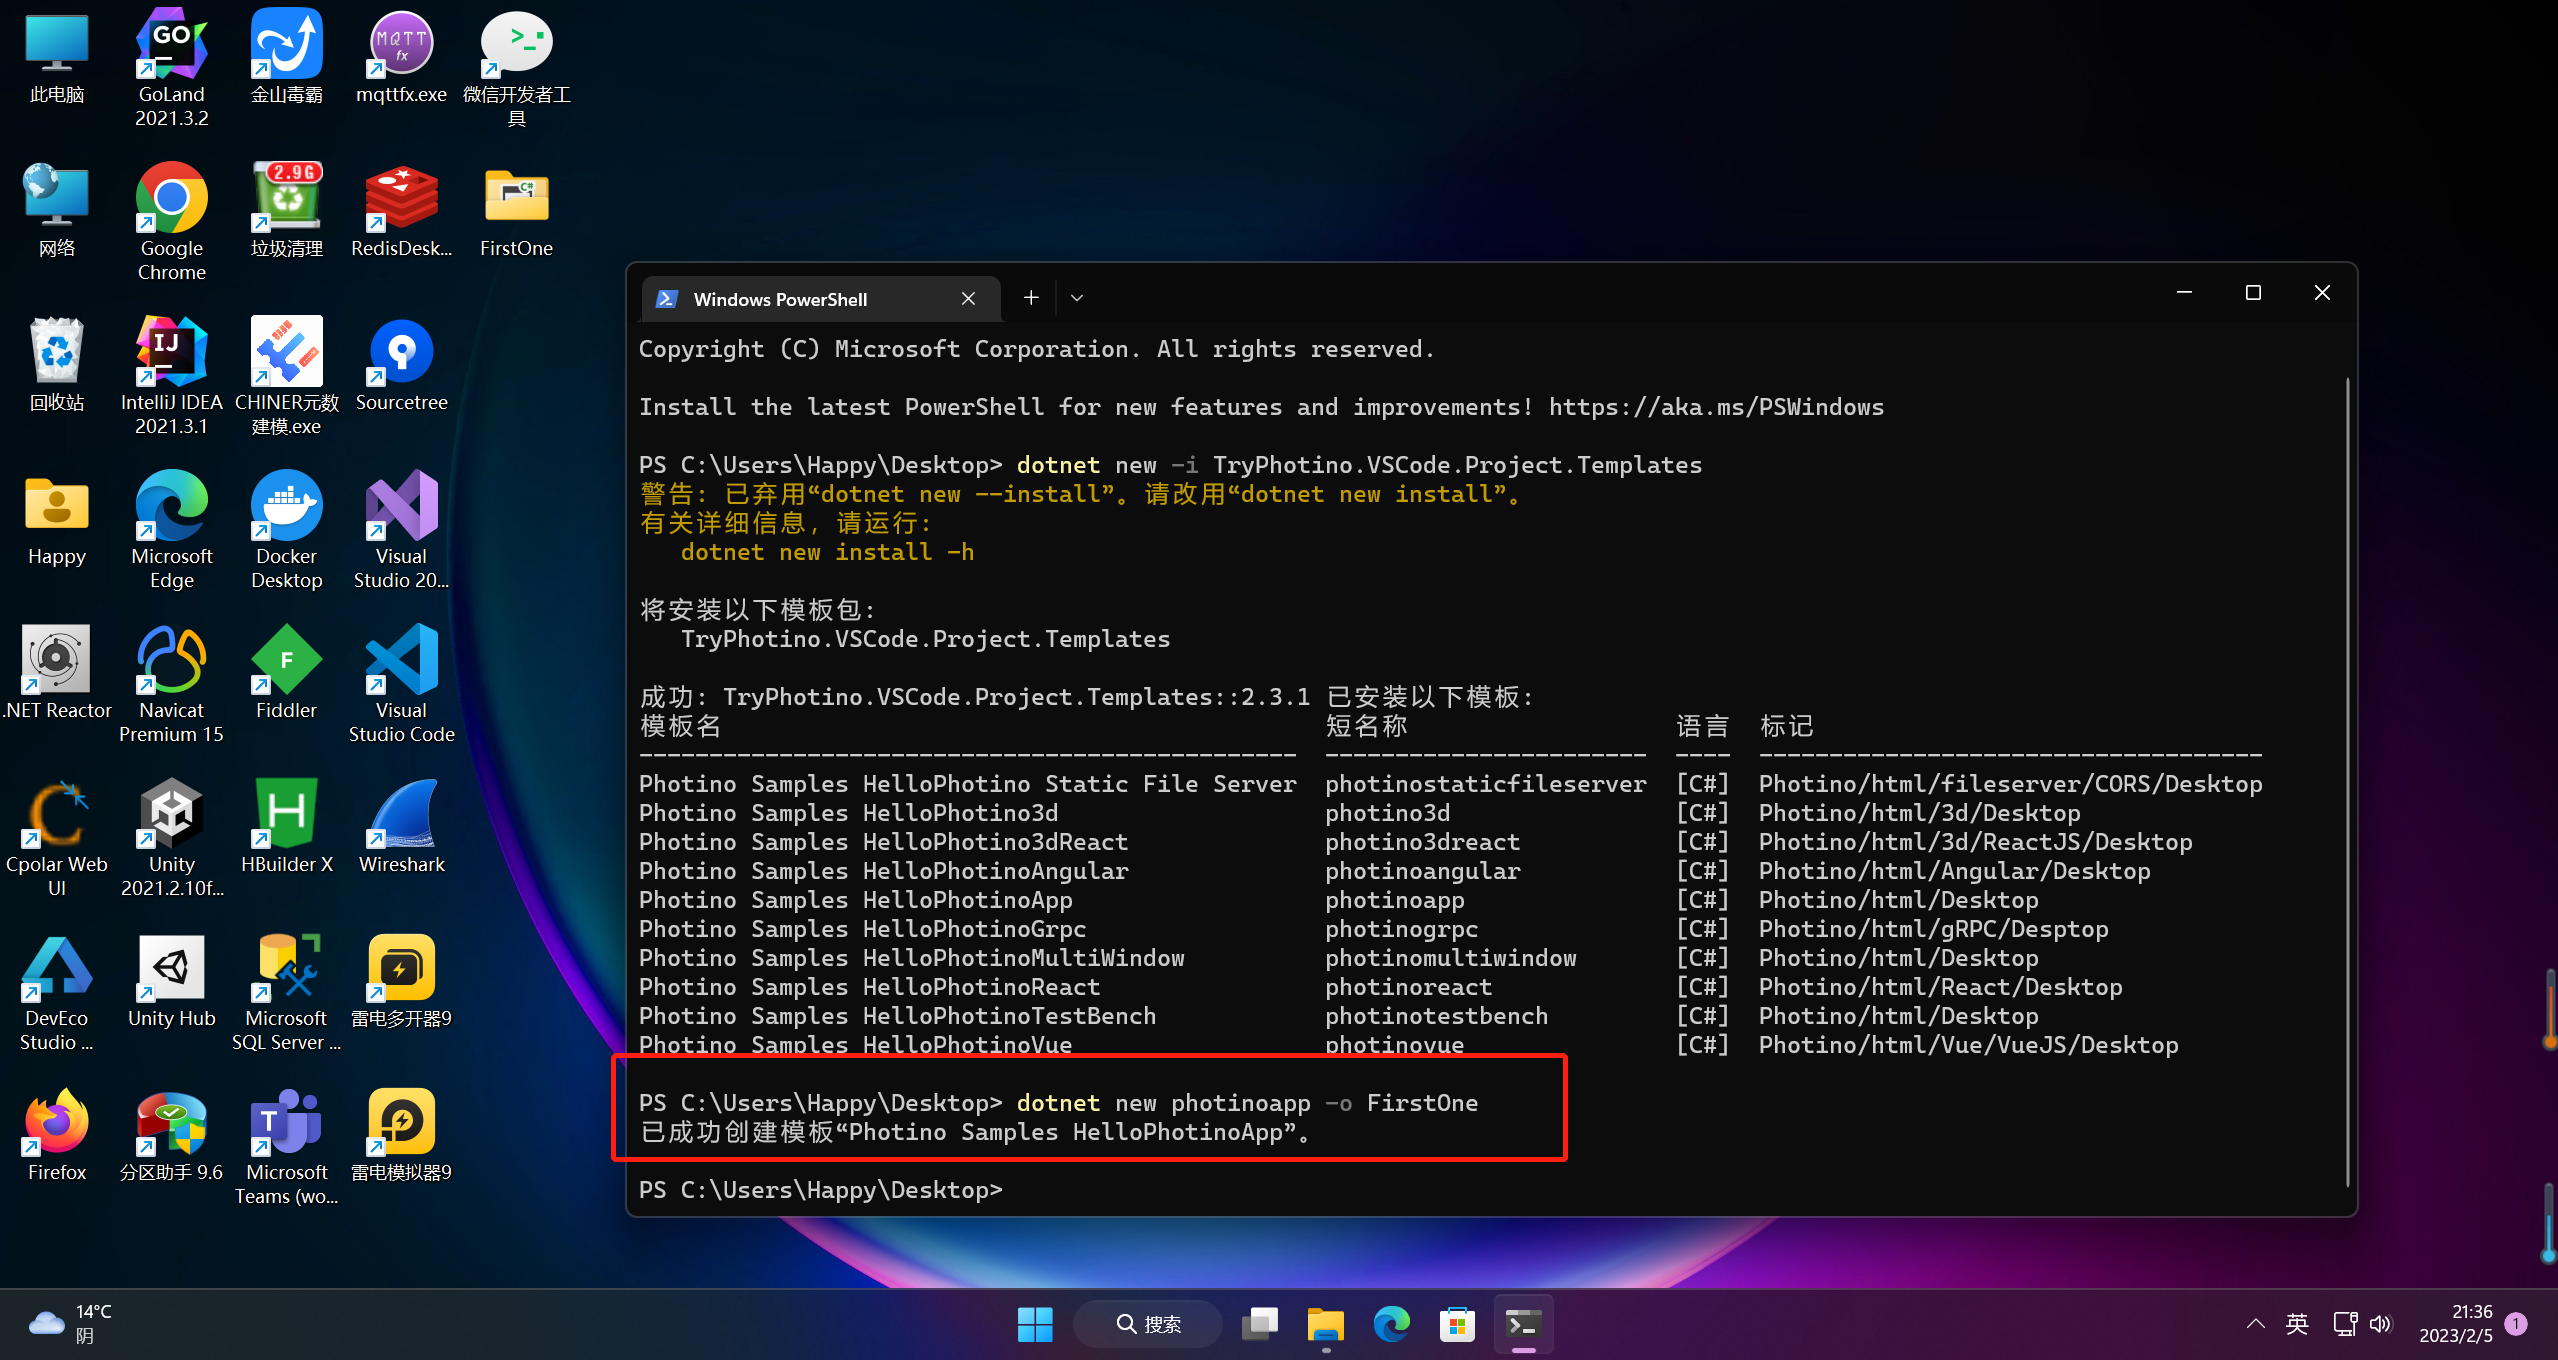The width and height of the screenshot is (2558, 1360).
Task: Open the GoLand 2021.3.2 desktop shortcut
Action: coord(171,45)
